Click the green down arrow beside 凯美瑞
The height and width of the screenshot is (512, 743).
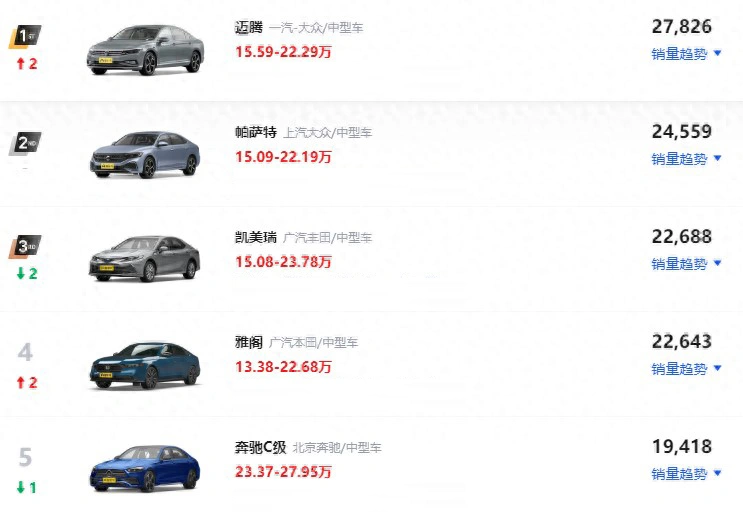click(x=20, y=273)
